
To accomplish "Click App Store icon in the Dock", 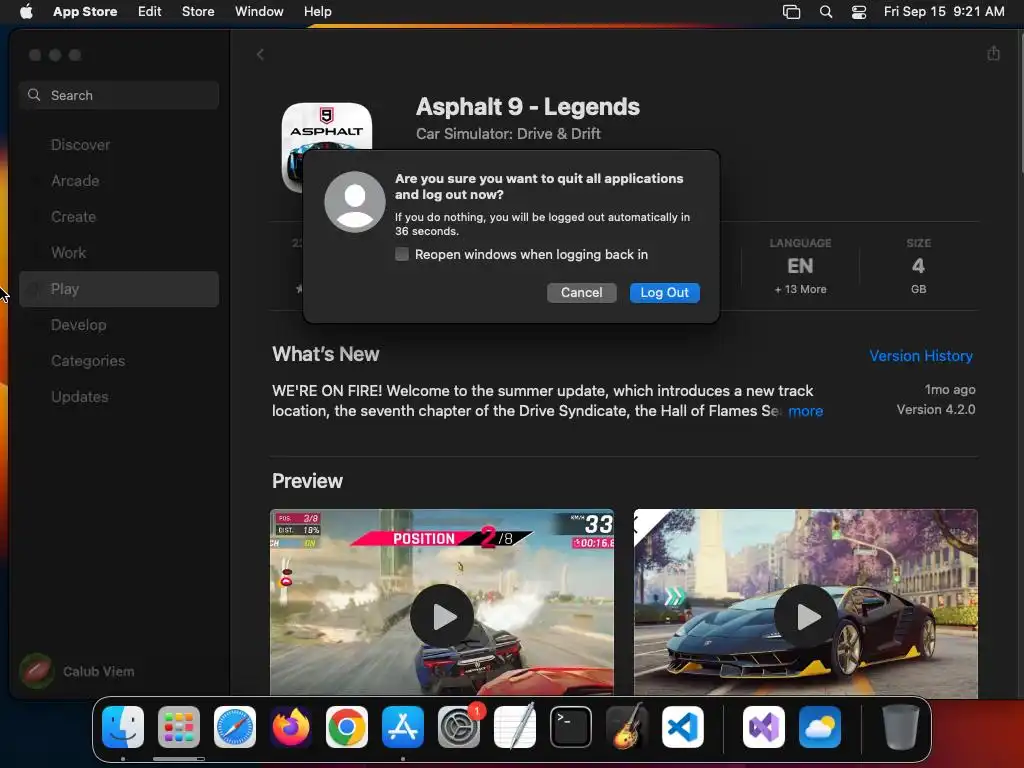I will point(403,727).
